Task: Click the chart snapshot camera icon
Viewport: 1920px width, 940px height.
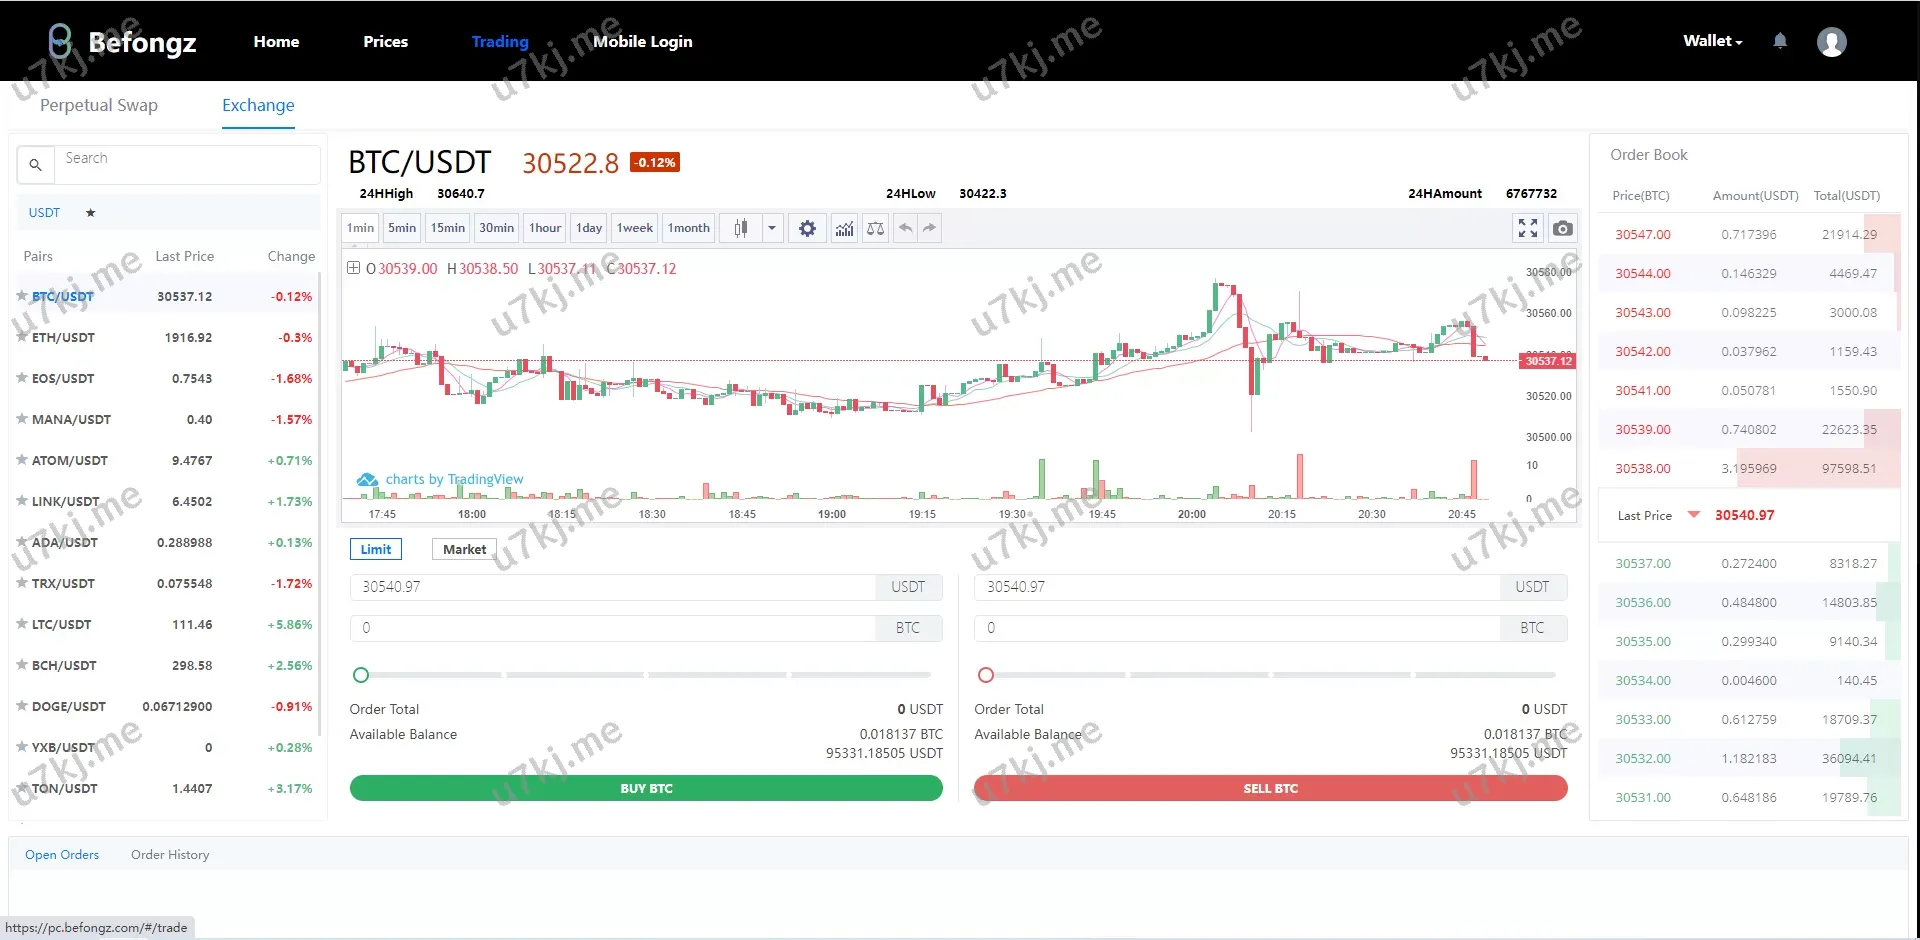Action: (1562, 229)
